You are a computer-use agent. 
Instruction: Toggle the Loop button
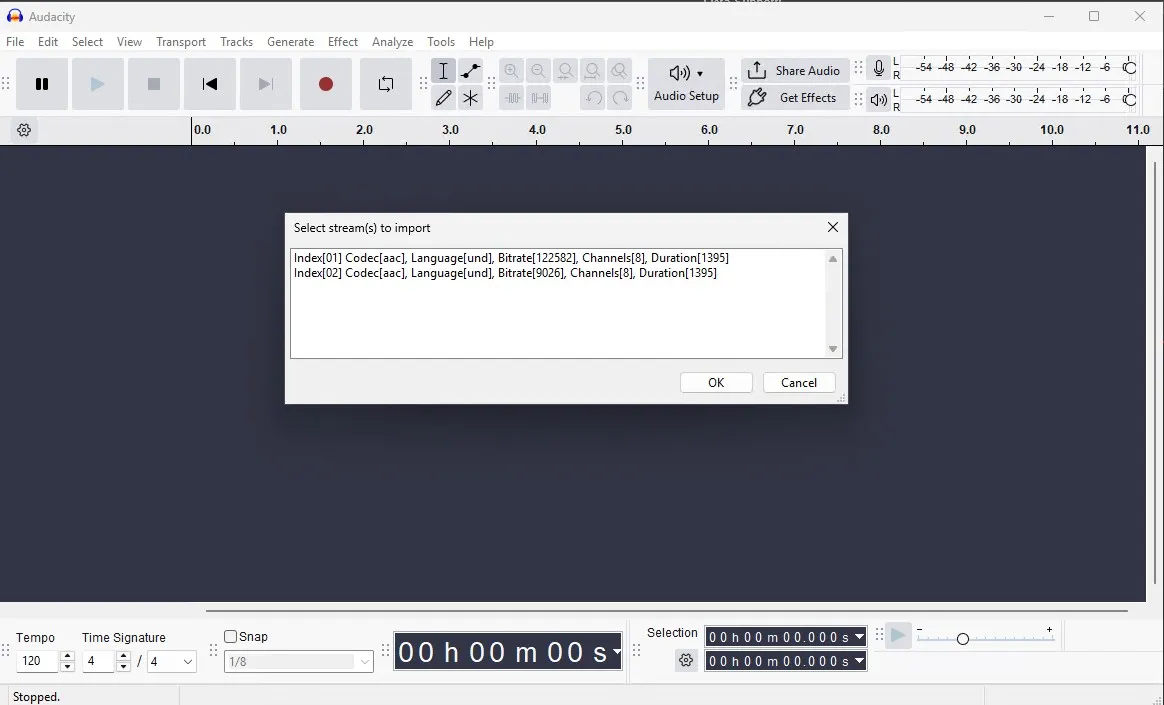tap(386, 84)
